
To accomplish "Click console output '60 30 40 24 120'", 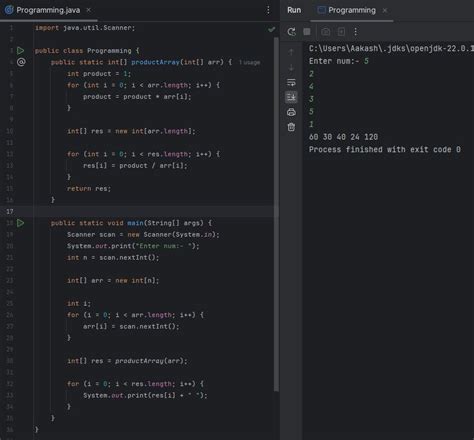I will [x=343, y=137].
